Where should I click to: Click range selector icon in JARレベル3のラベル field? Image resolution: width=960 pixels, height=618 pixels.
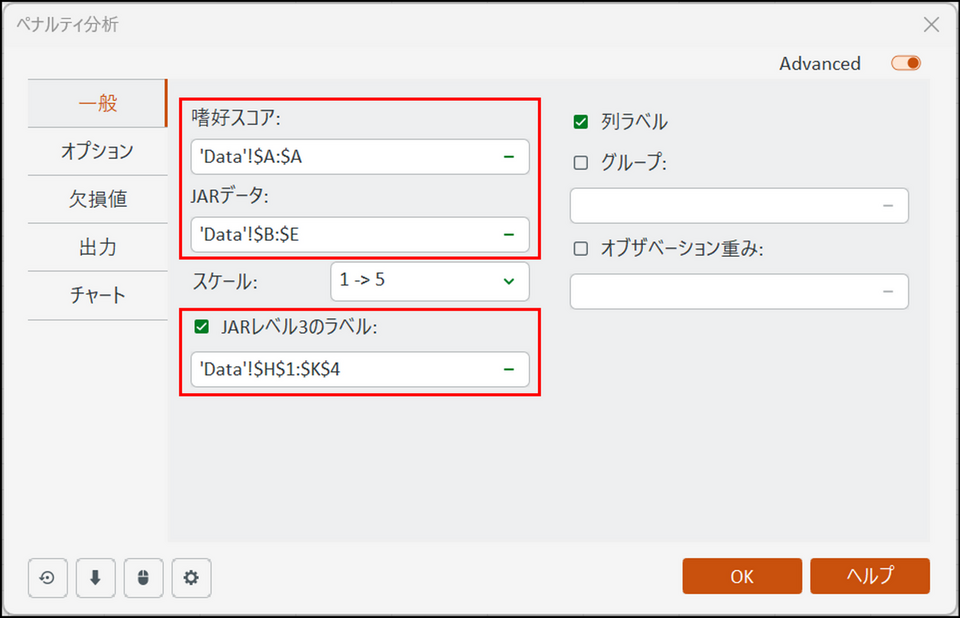tap(509, 370)
